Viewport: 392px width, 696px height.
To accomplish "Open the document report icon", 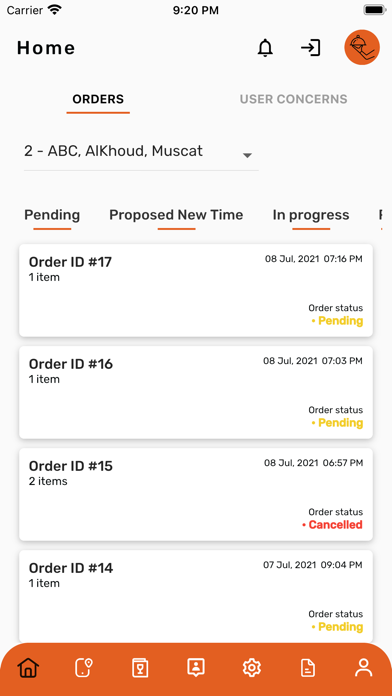I will pyautogui.click(x=308, y=668).
